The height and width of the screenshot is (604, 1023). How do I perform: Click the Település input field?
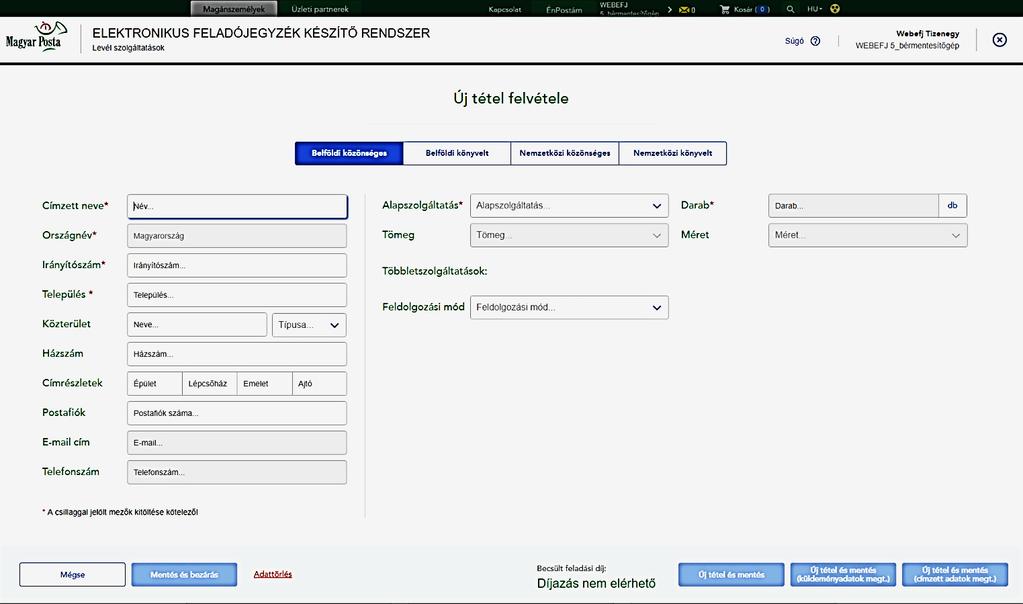point(237,295)
